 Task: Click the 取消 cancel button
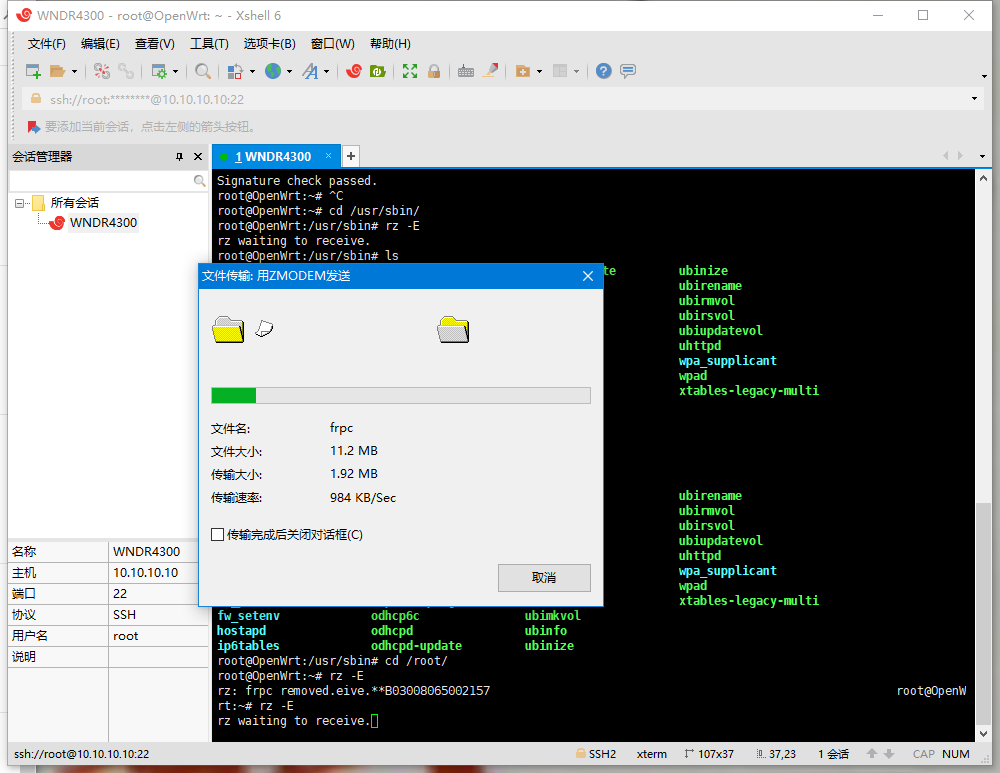pos(544,578)
